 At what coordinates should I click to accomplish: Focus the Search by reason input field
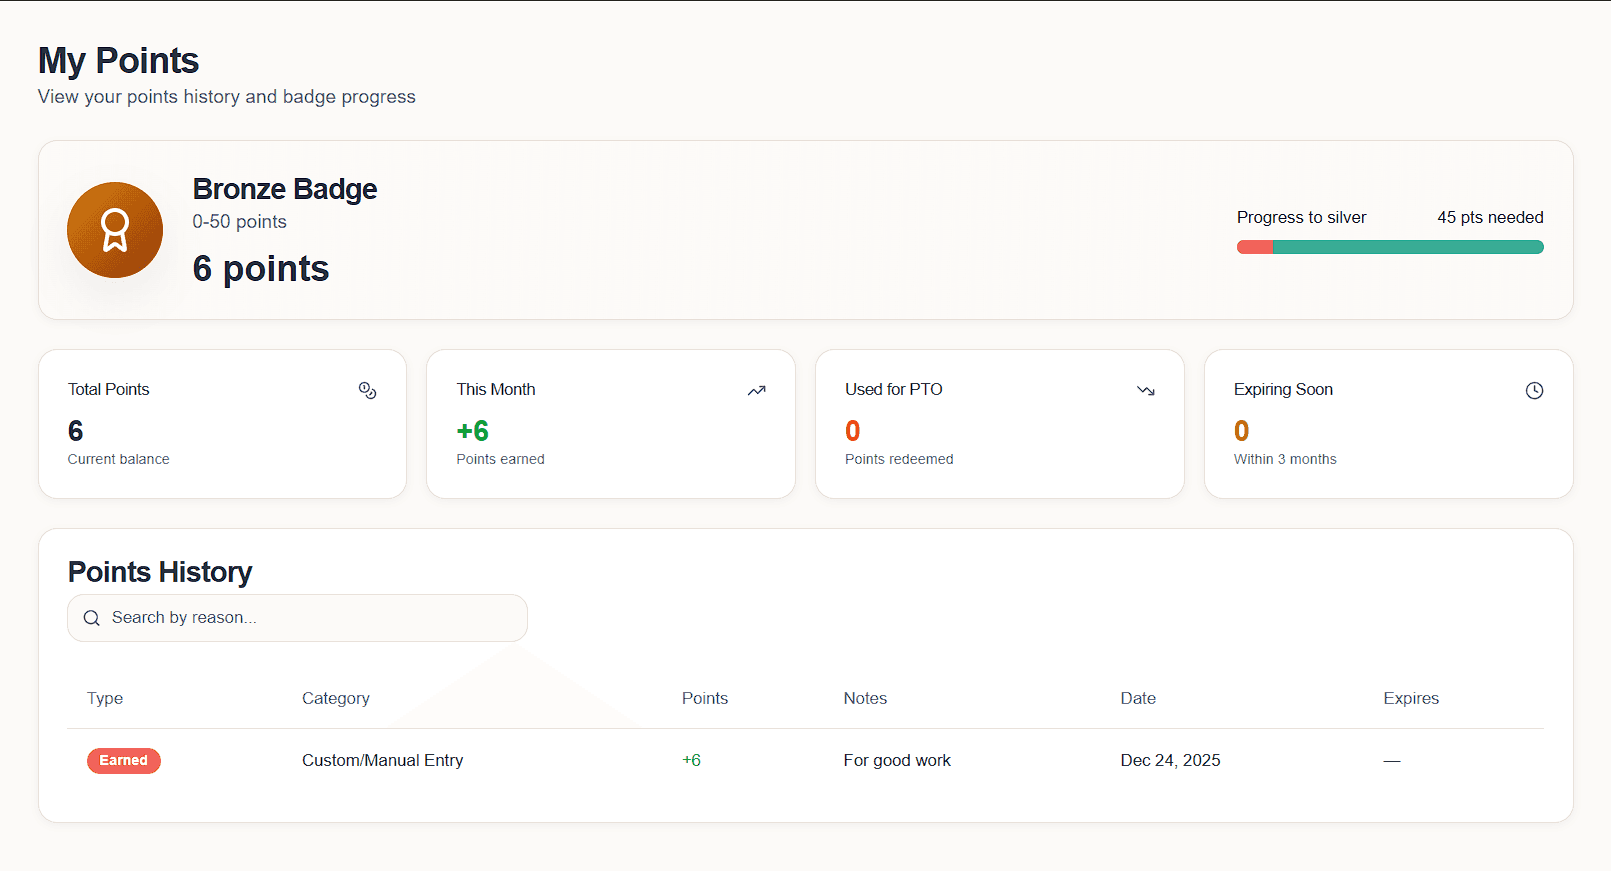[310, 618]
